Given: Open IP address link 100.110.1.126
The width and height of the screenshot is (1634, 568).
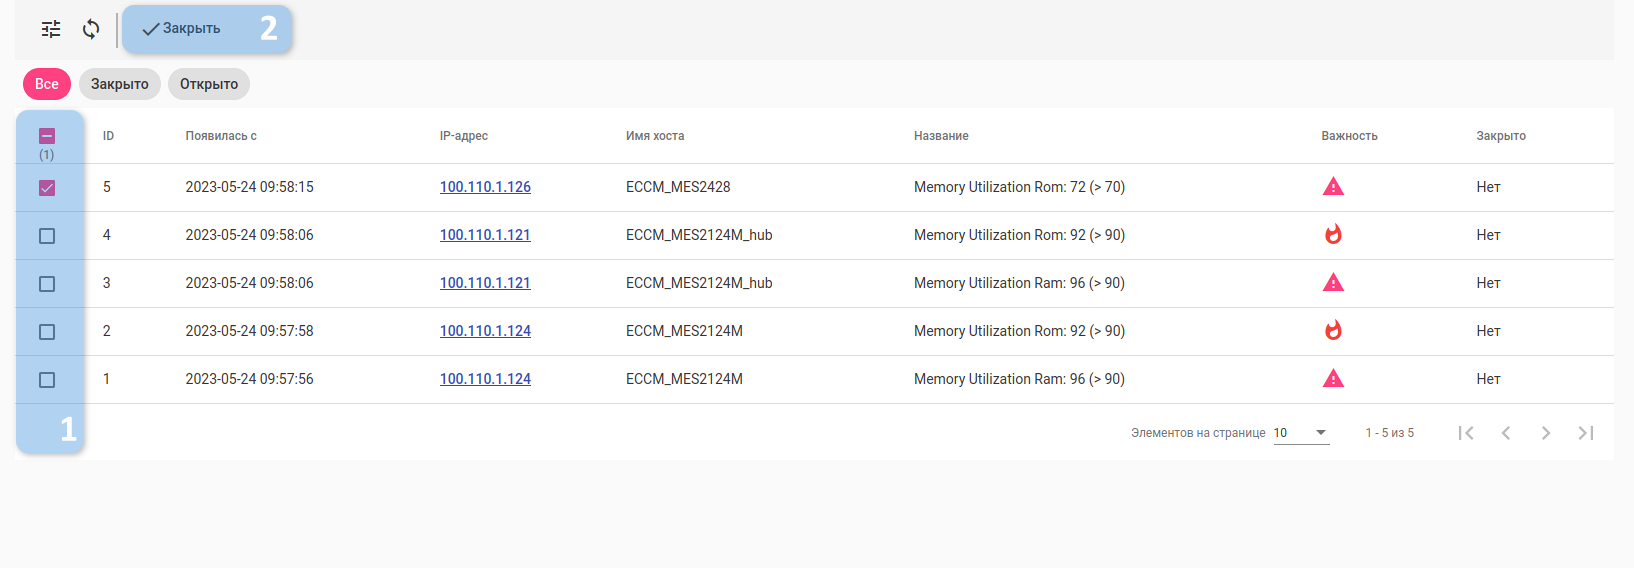Looking at the screenshot, I should click(x=485, y=187).
